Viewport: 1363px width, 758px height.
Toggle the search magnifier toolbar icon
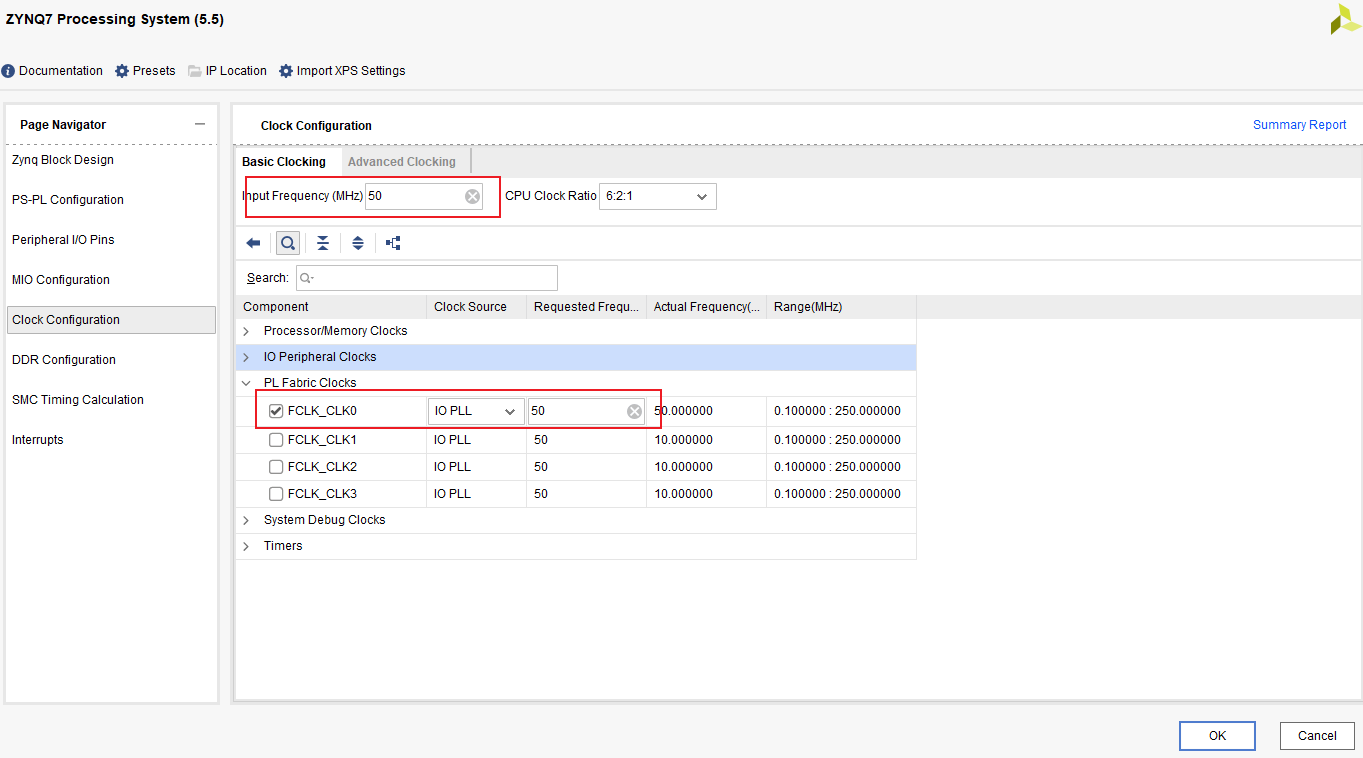pos(288,243)
